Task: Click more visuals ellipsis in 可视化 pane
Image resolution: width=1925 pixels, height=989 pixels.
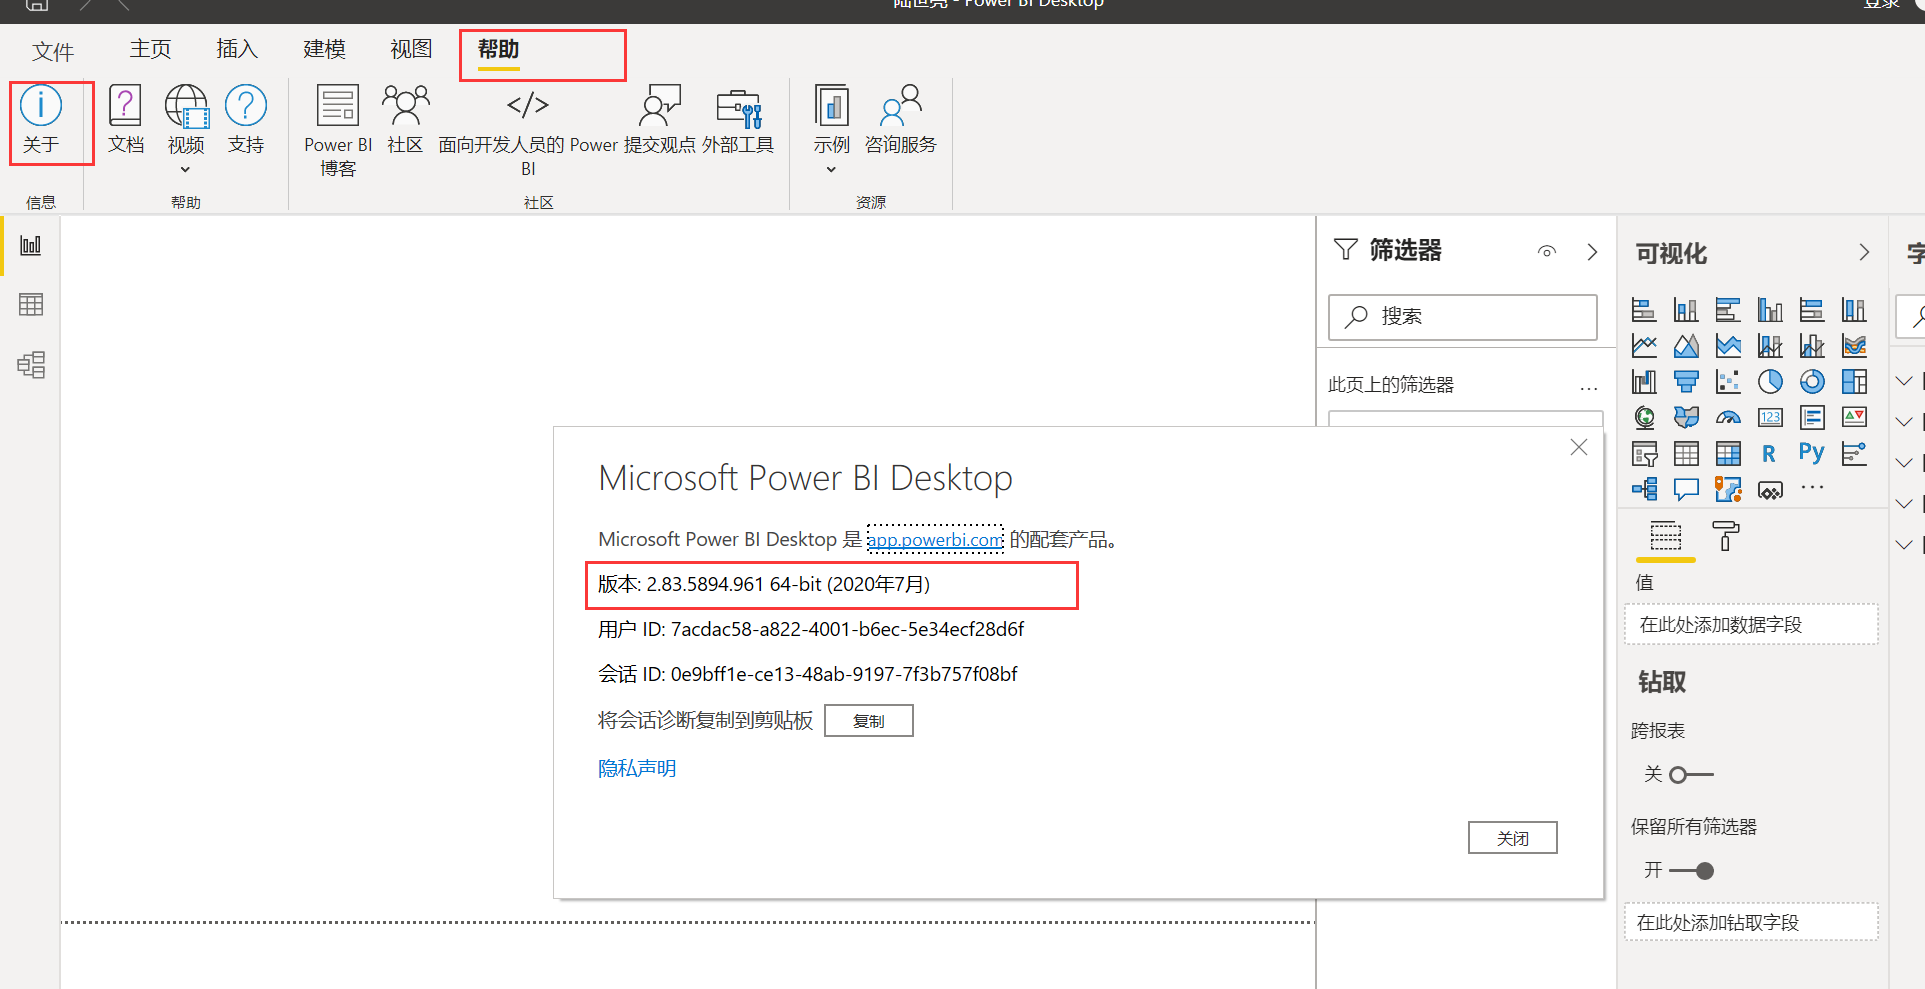Action: click(x=1812, y=488)
